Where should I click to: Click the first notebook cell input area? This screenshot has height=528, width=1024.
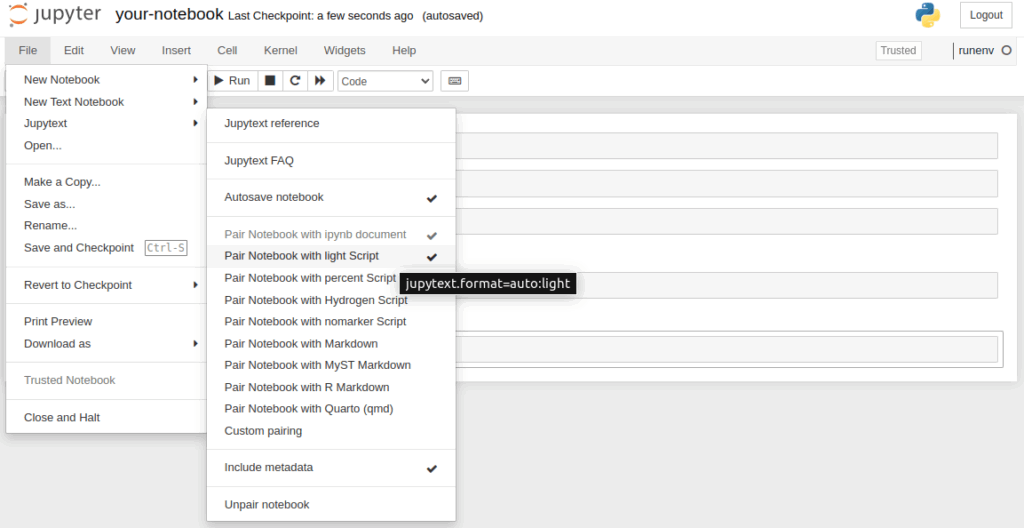pos(726,146)
